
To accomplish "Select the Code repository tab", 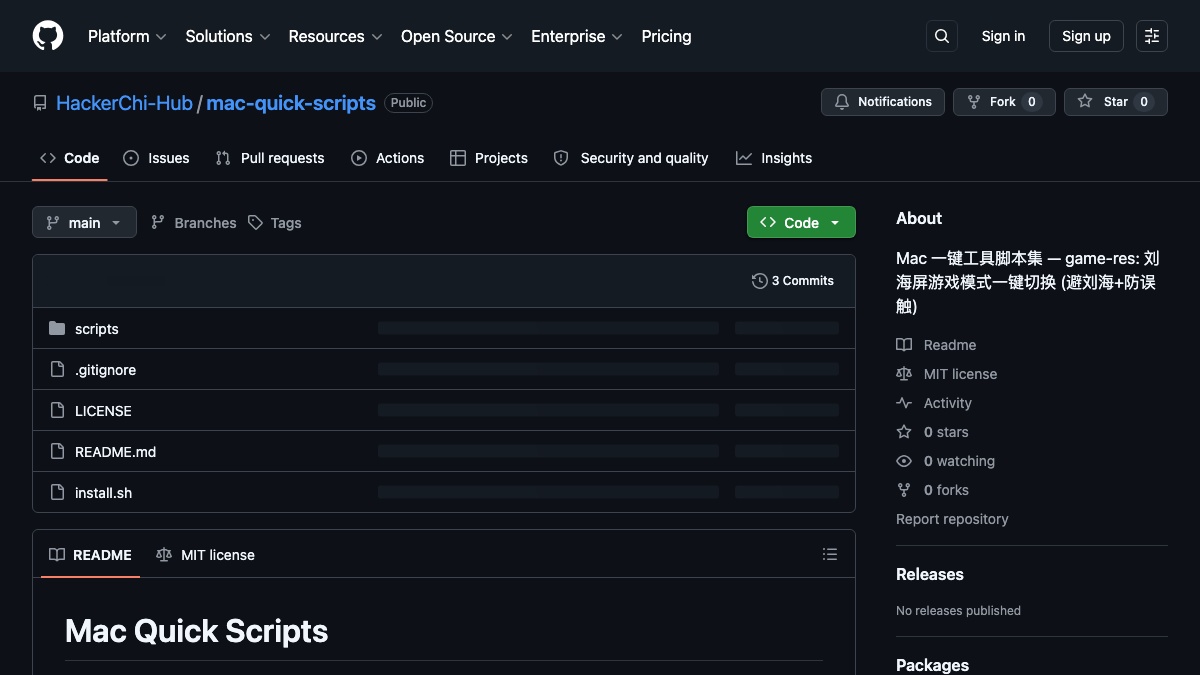I will point(70,158).
